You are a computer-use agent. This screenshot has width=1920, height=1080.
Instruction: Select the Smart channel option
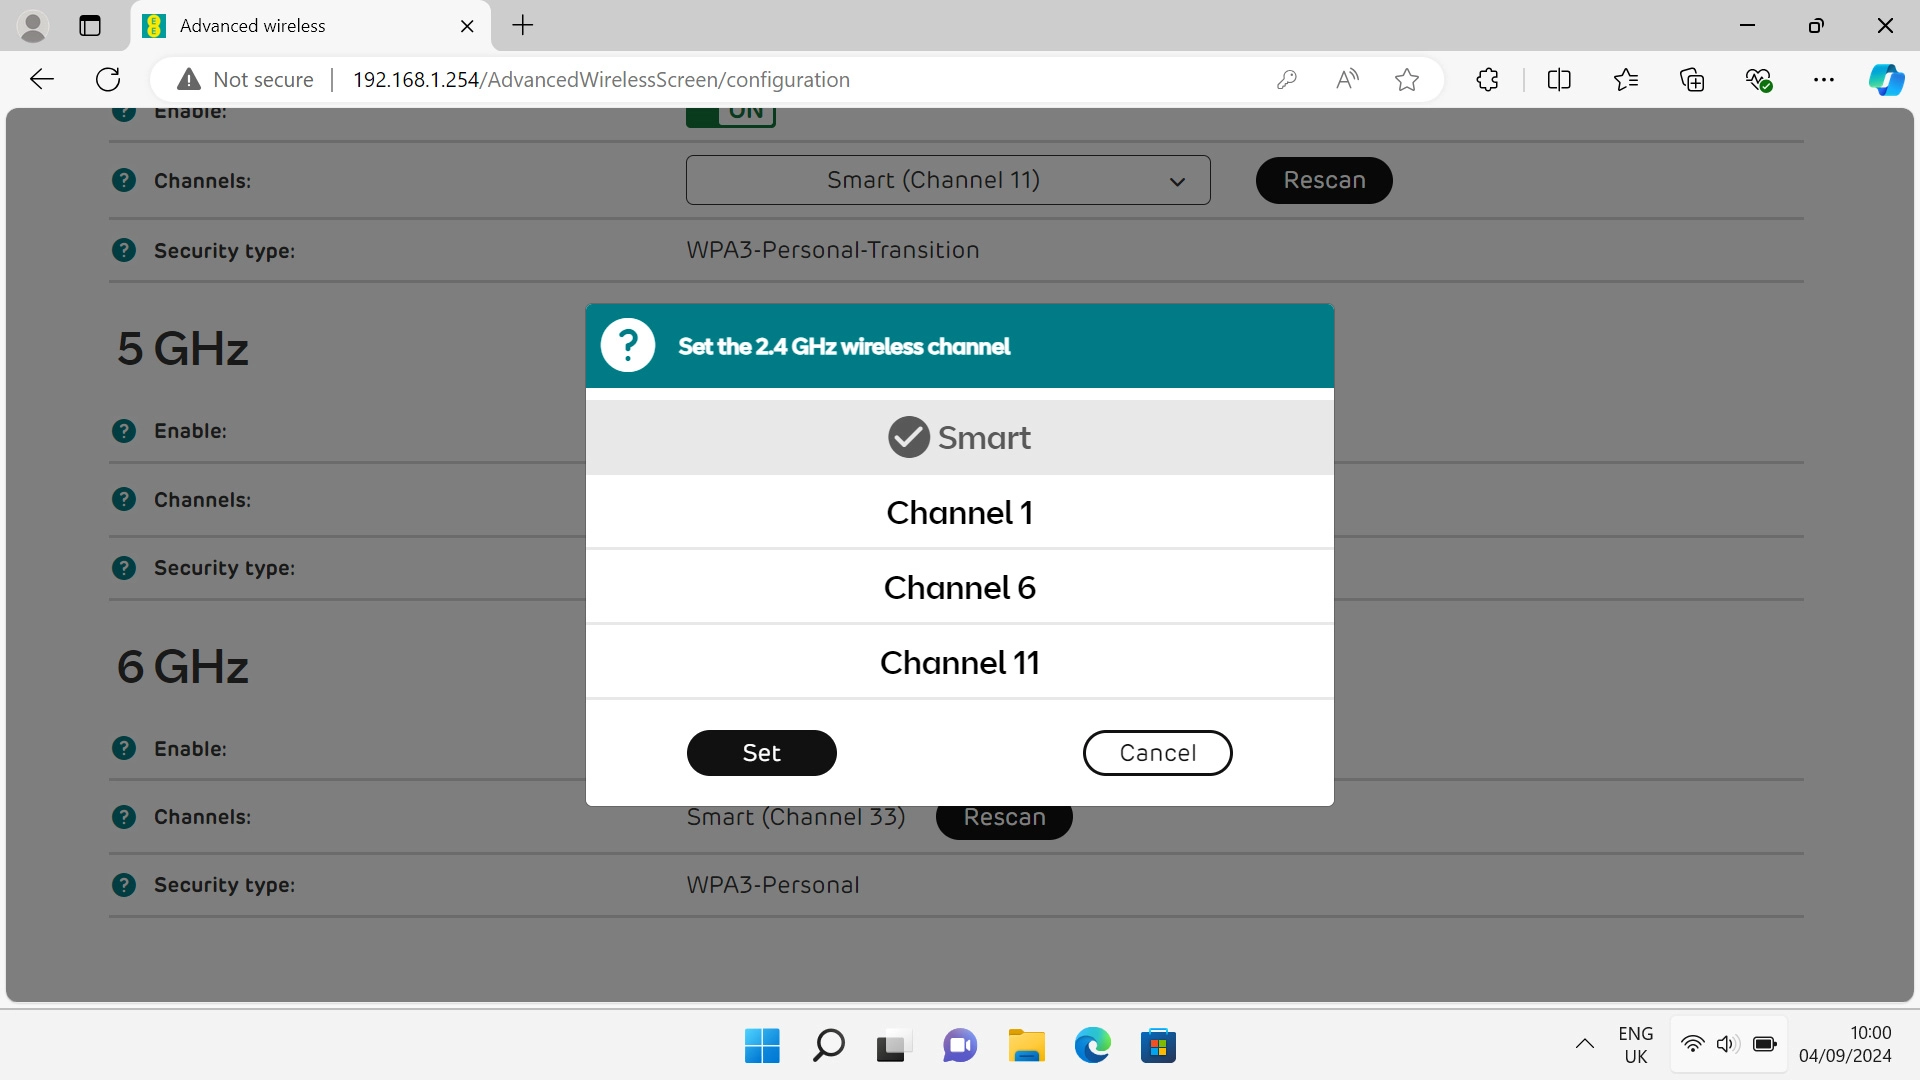[x=959, y=437]
